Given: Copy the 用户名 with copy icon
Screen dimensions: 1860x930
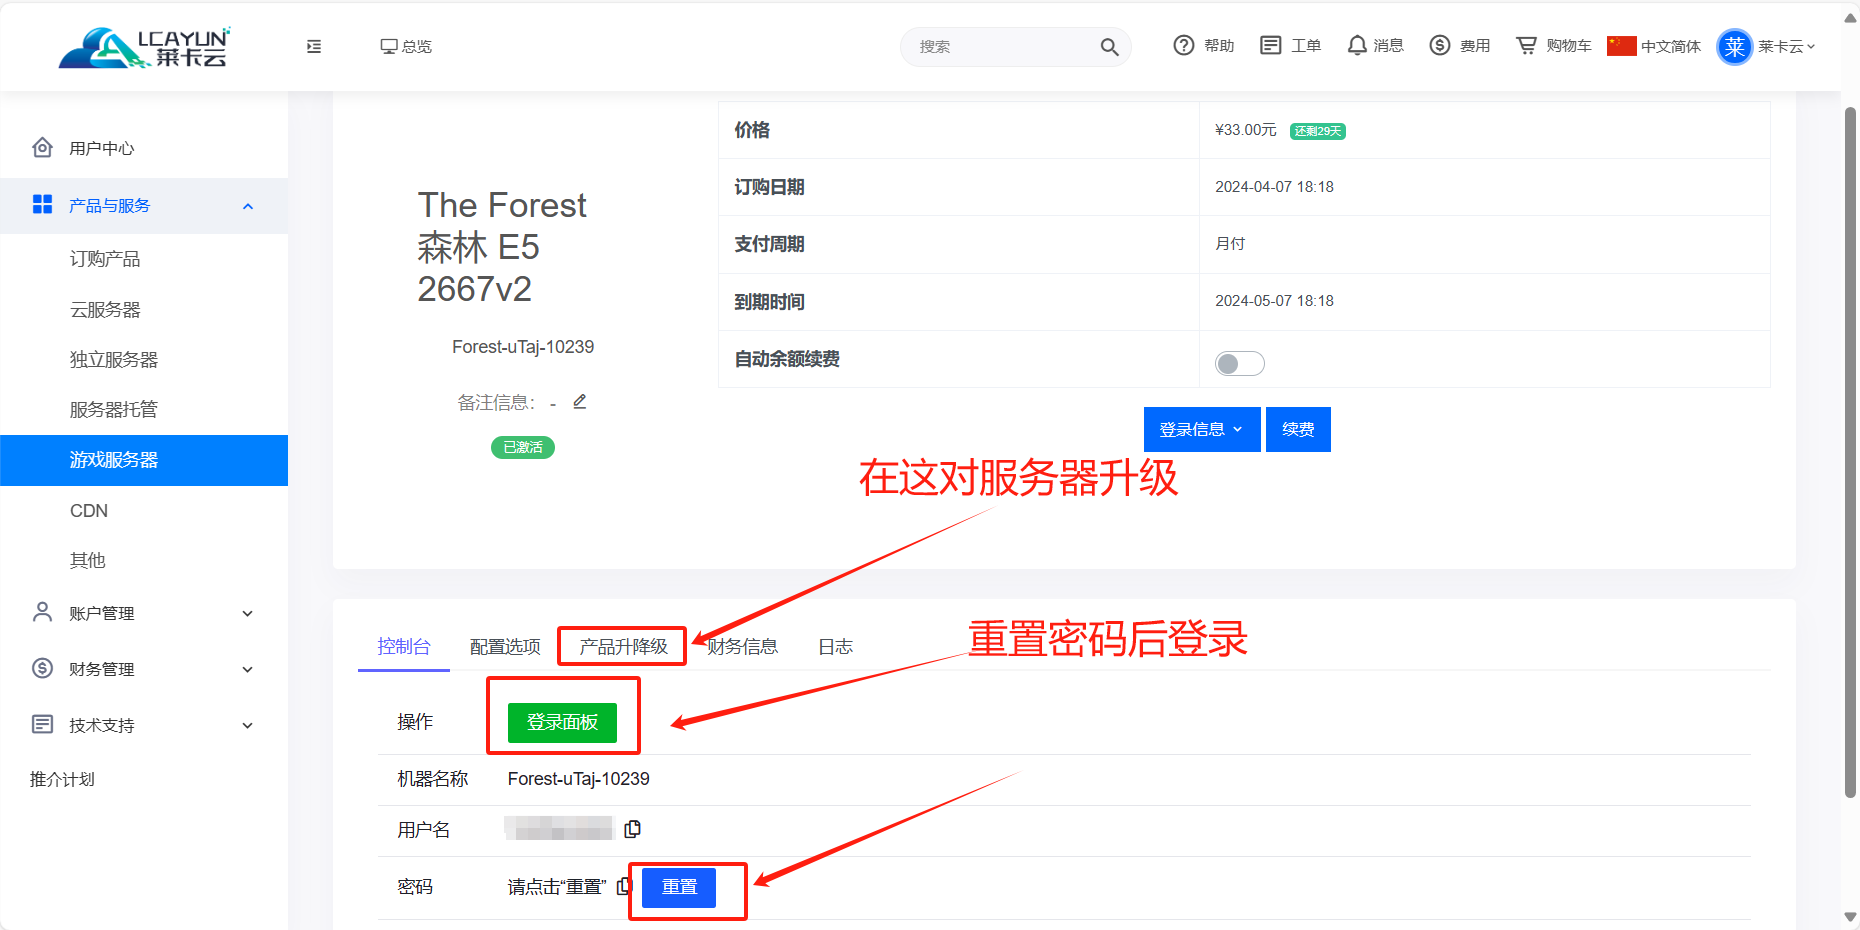Looking at the screenshot, I should point(632,829).
